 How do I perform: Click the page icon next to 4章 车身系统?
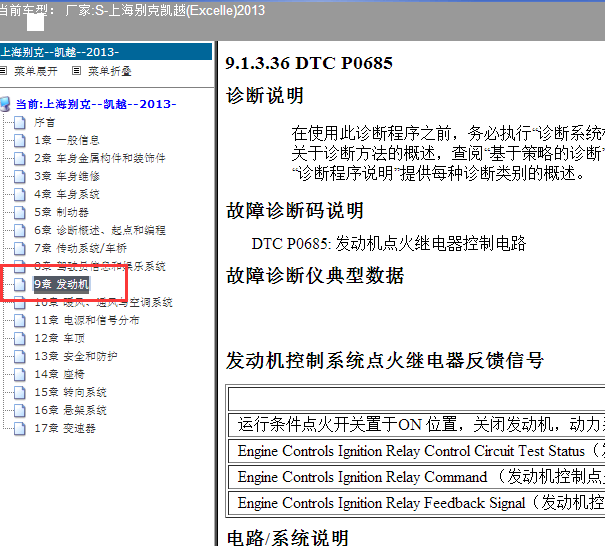[x=20, y=194]
